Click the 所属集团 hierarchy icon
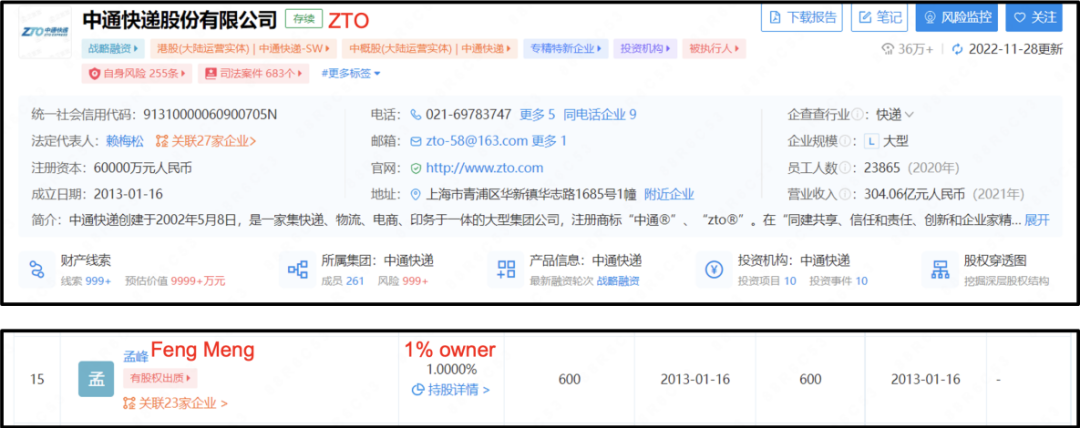 click(297, 269)
